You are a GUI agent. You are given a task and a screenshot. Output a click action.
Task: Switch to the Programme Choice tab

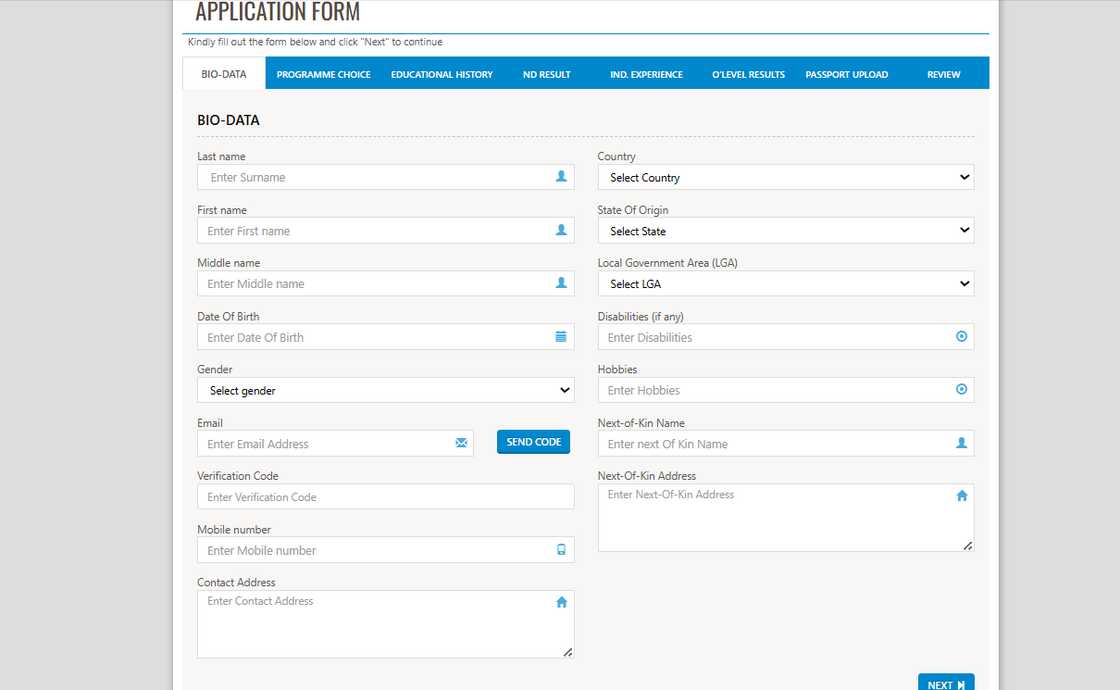point(323,74)
